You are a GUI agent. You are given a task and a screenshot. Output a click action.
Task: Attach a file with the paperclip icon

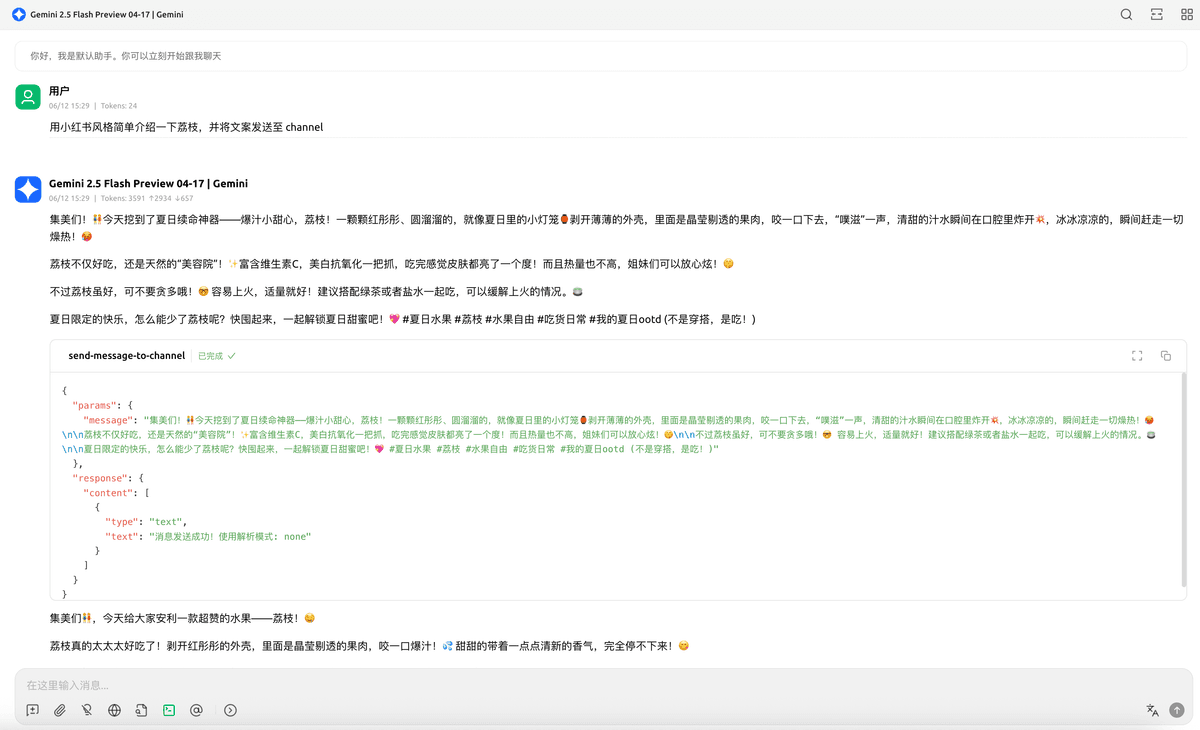click(x=60, y=710)
